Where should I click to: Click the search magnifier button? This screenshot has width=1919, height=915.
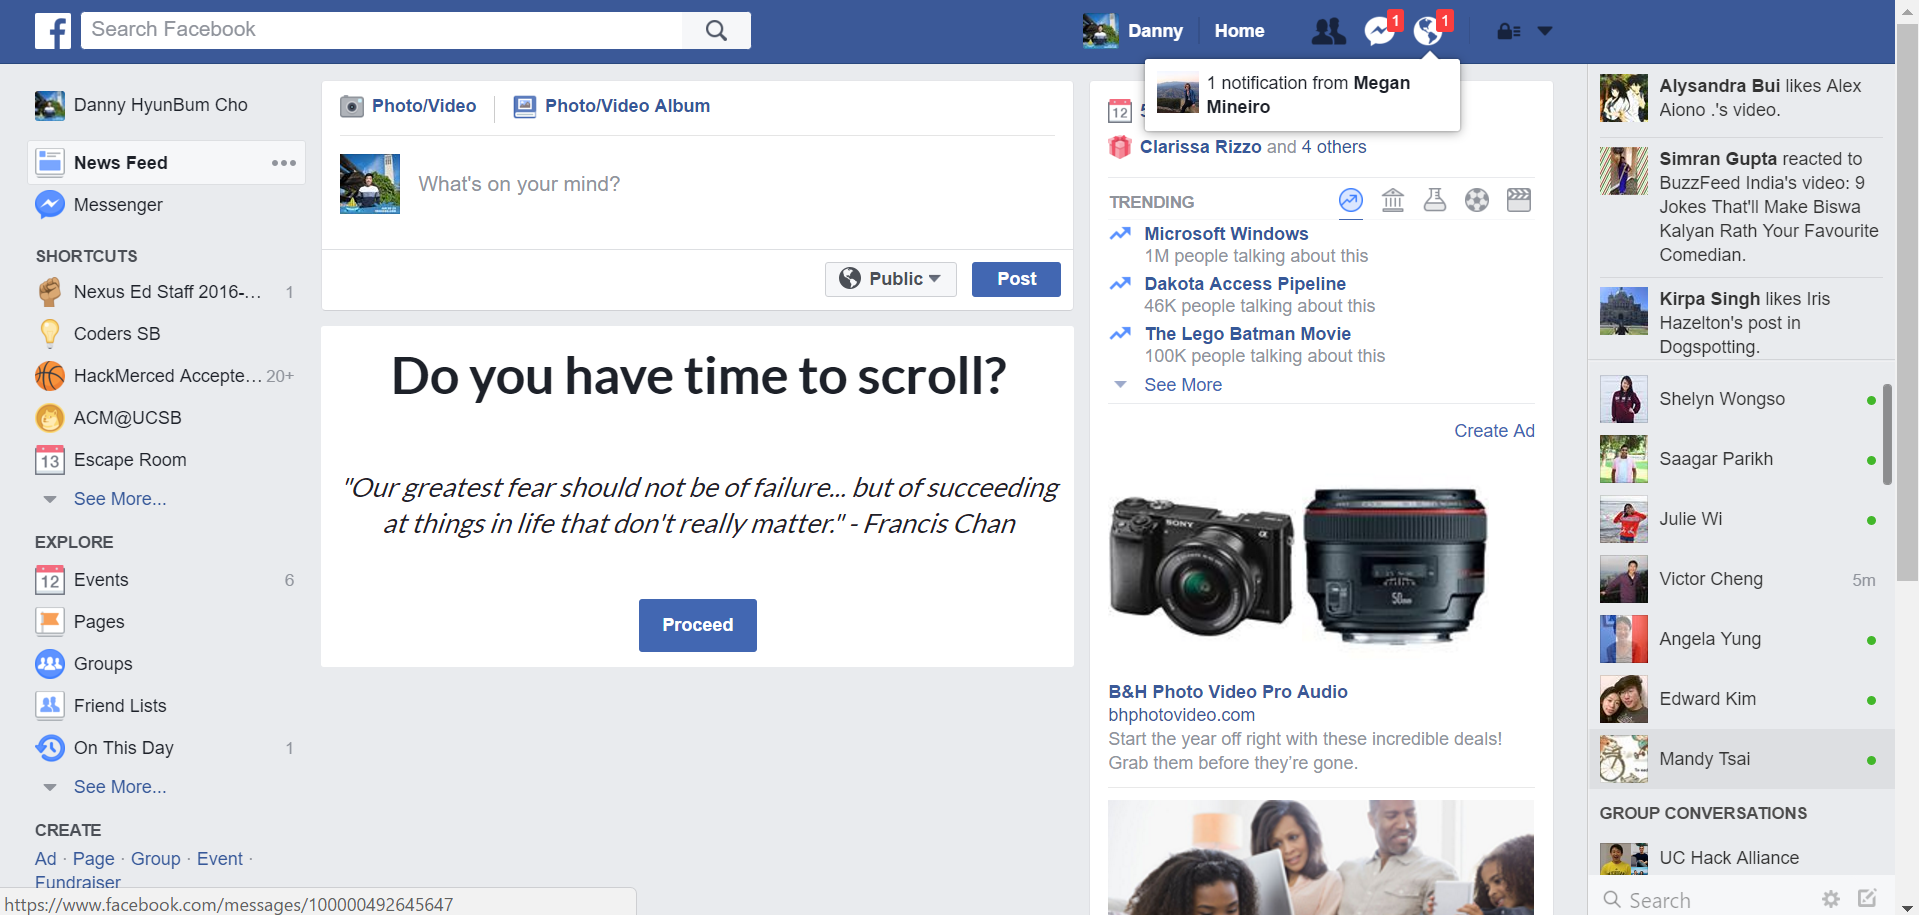tap(716, 30)
